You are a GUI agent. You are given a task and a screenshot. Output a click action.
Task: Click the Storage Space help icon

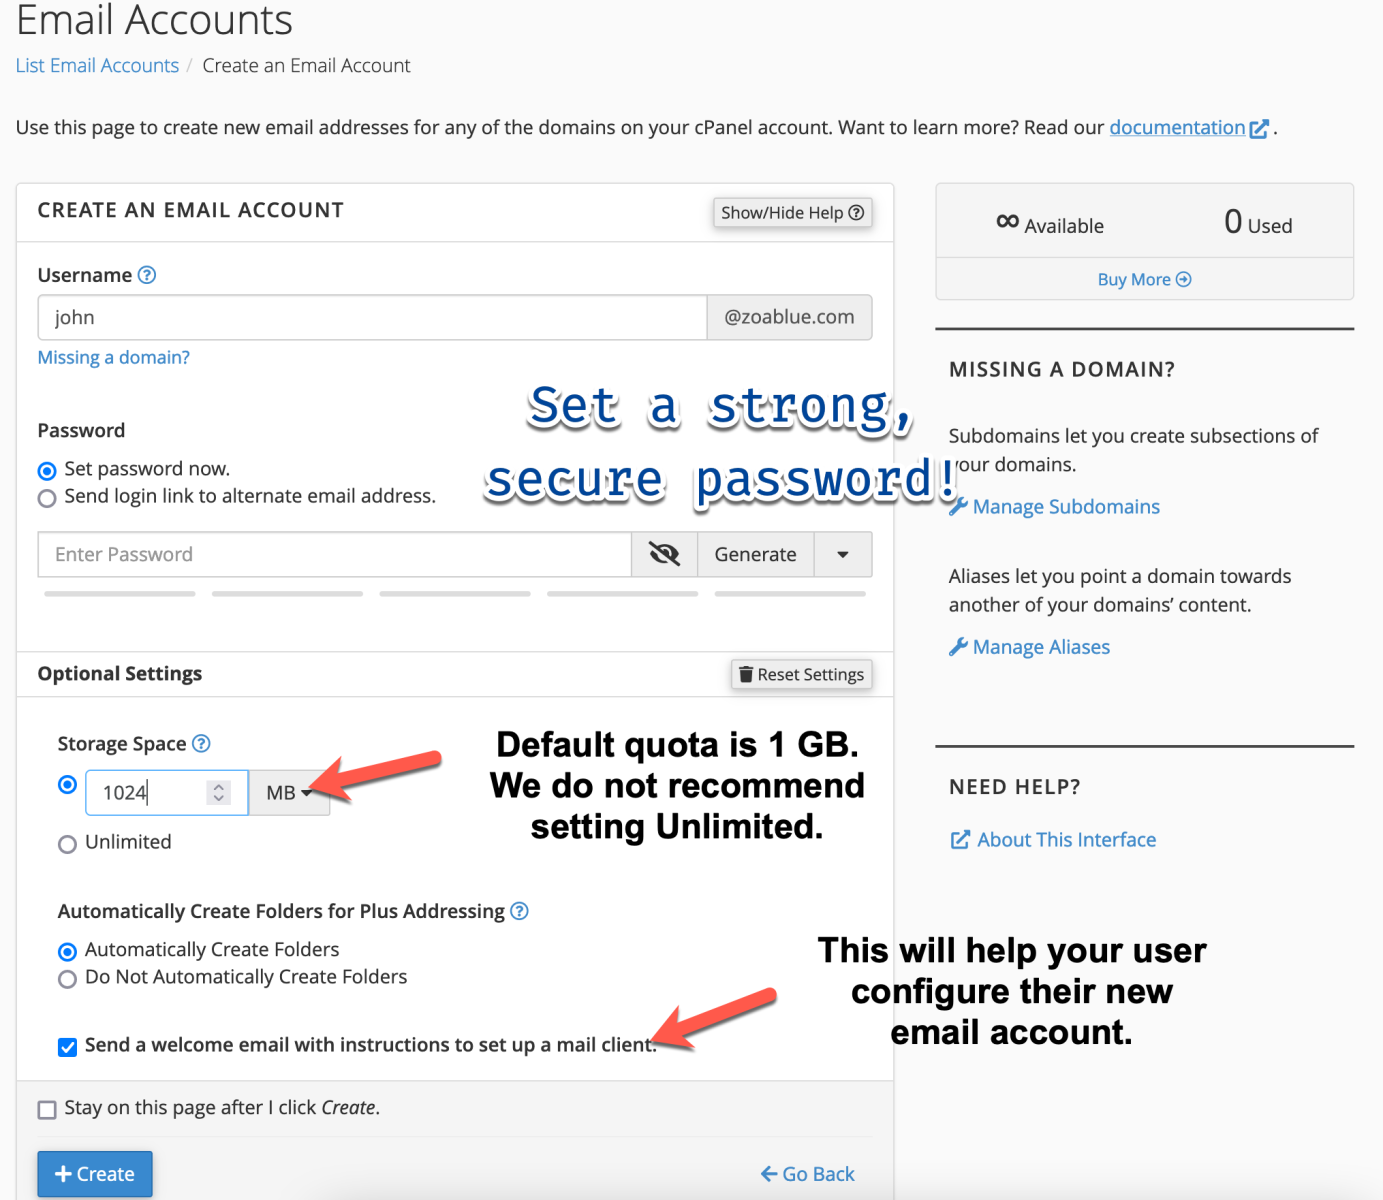tap(201, 743)
